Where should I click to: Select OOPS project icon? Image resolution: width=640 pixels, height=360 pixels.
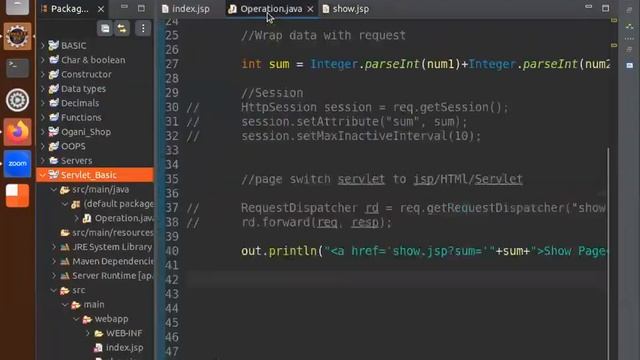click(x=53, y=146)
